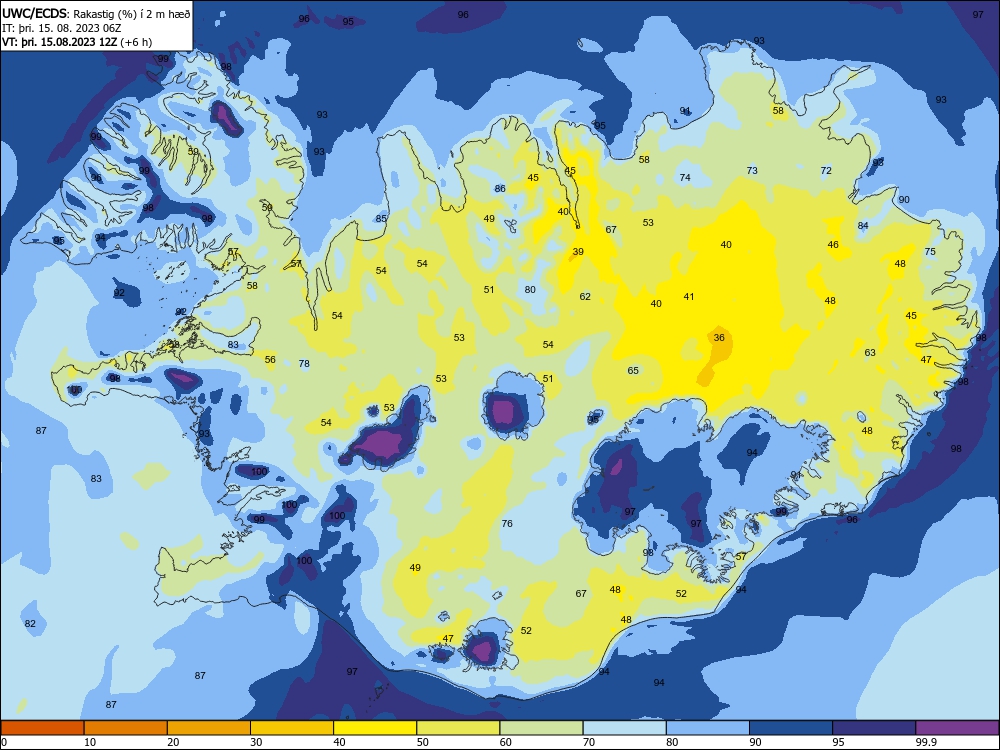This screenshot has height=750, width=1000.
Task: Choose the gold 30–40 legend swatch
Action: [292, 728]
